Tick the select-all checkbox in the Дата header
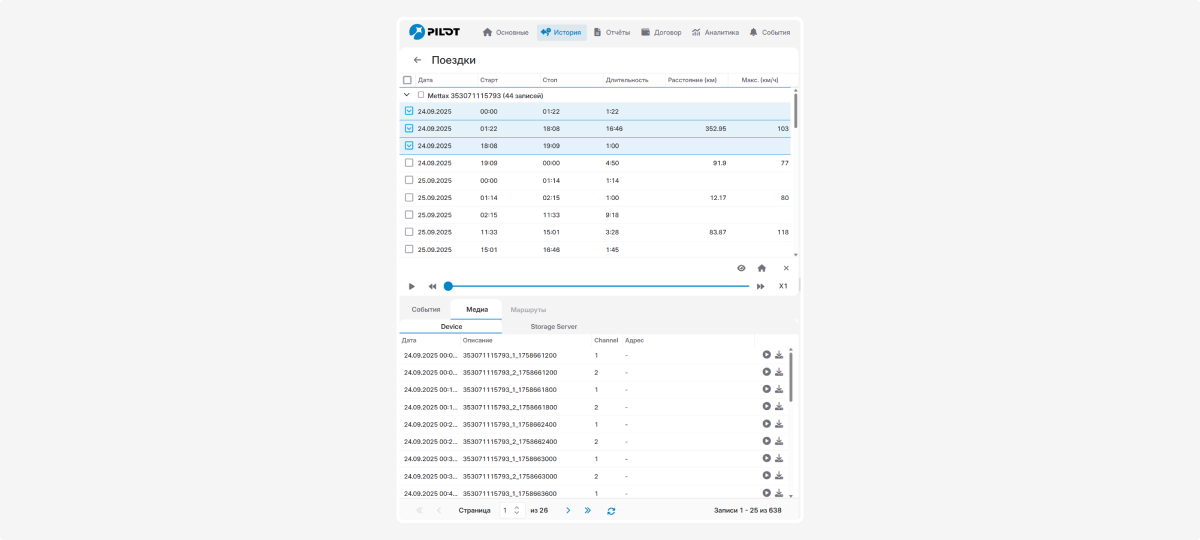The height and width of the screenshot is (540, 1200). point(407,80)
